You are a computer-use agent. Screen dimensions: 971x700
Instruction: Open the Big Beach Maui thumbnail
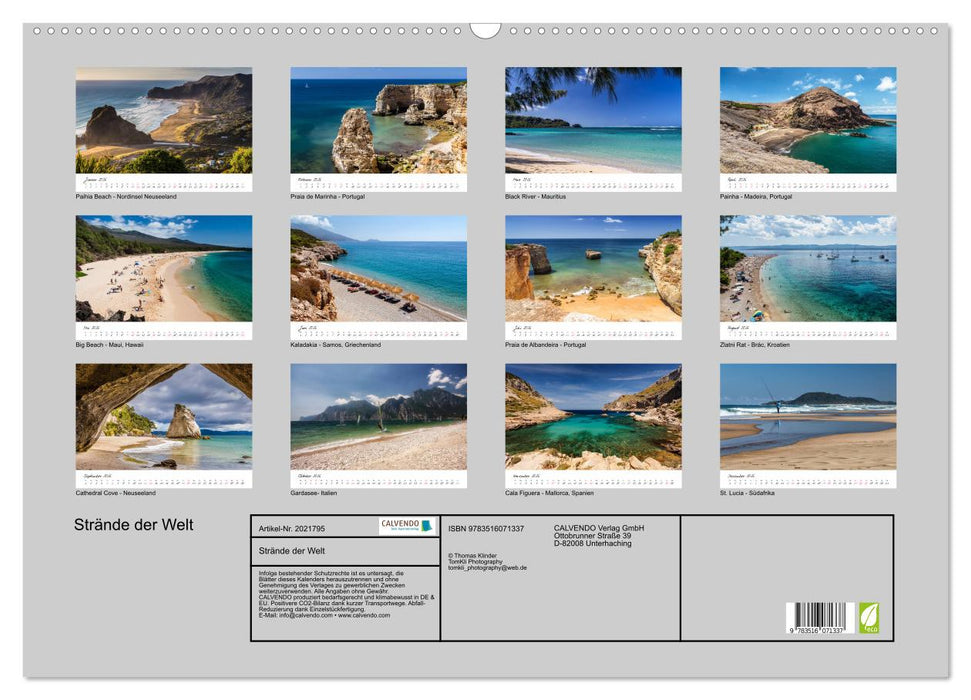164,269
